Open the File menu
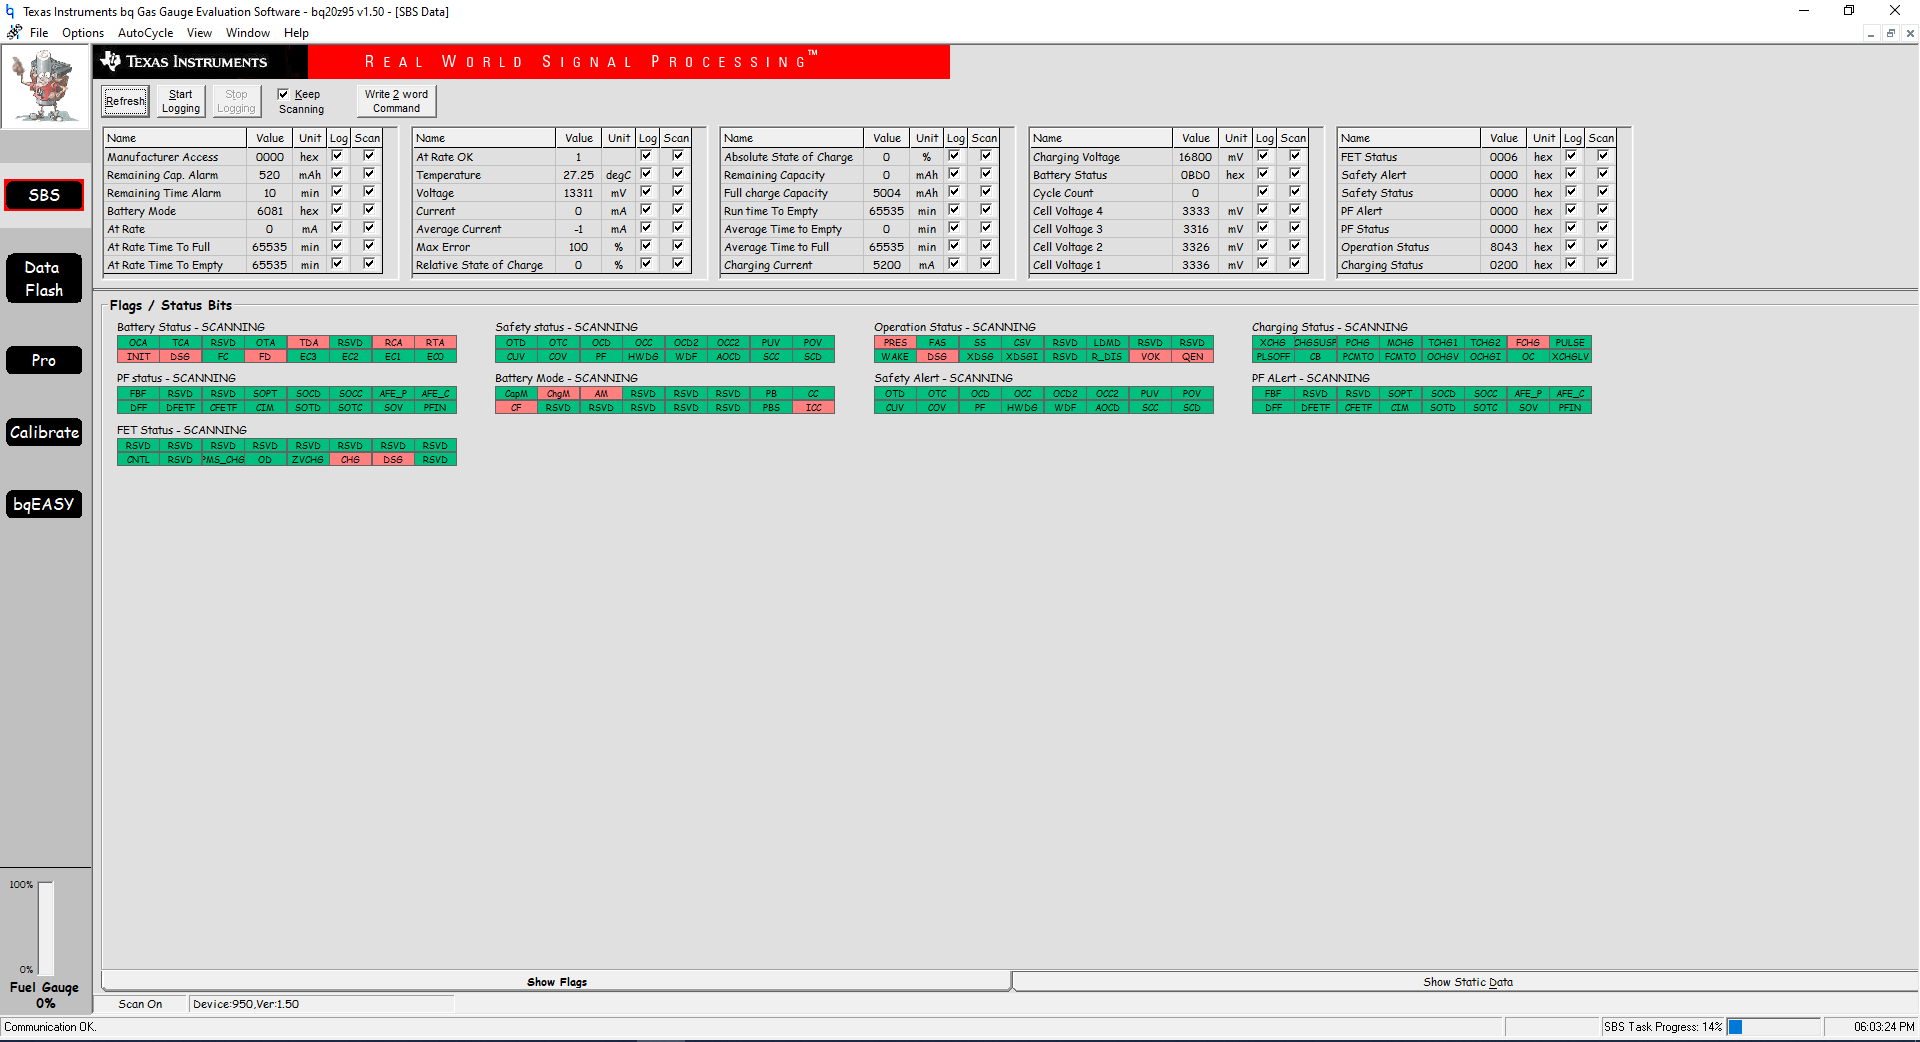Image resolution: width=1920 pixels, height=1042 pixels. point(39,32)
